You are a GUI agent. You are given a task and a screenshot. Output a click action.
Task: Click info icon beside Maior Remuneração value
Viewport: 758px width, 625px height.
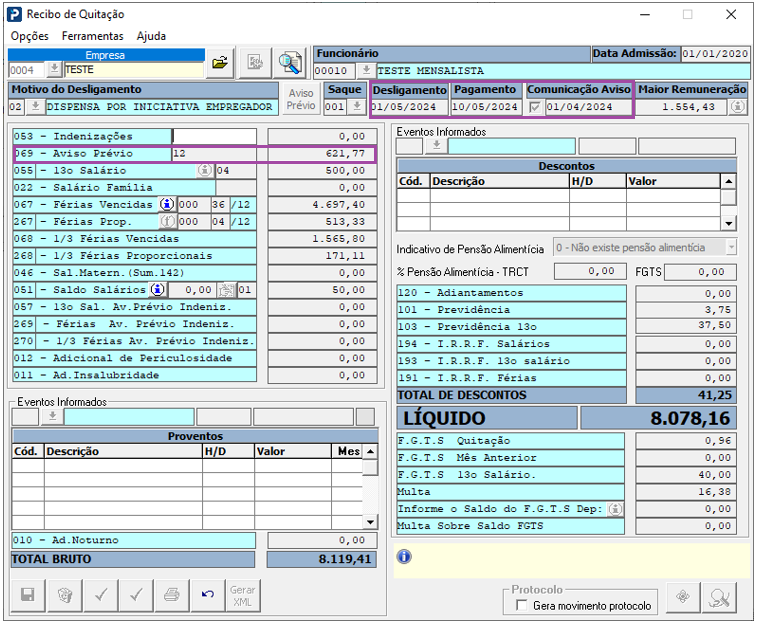tap(737, 107)
